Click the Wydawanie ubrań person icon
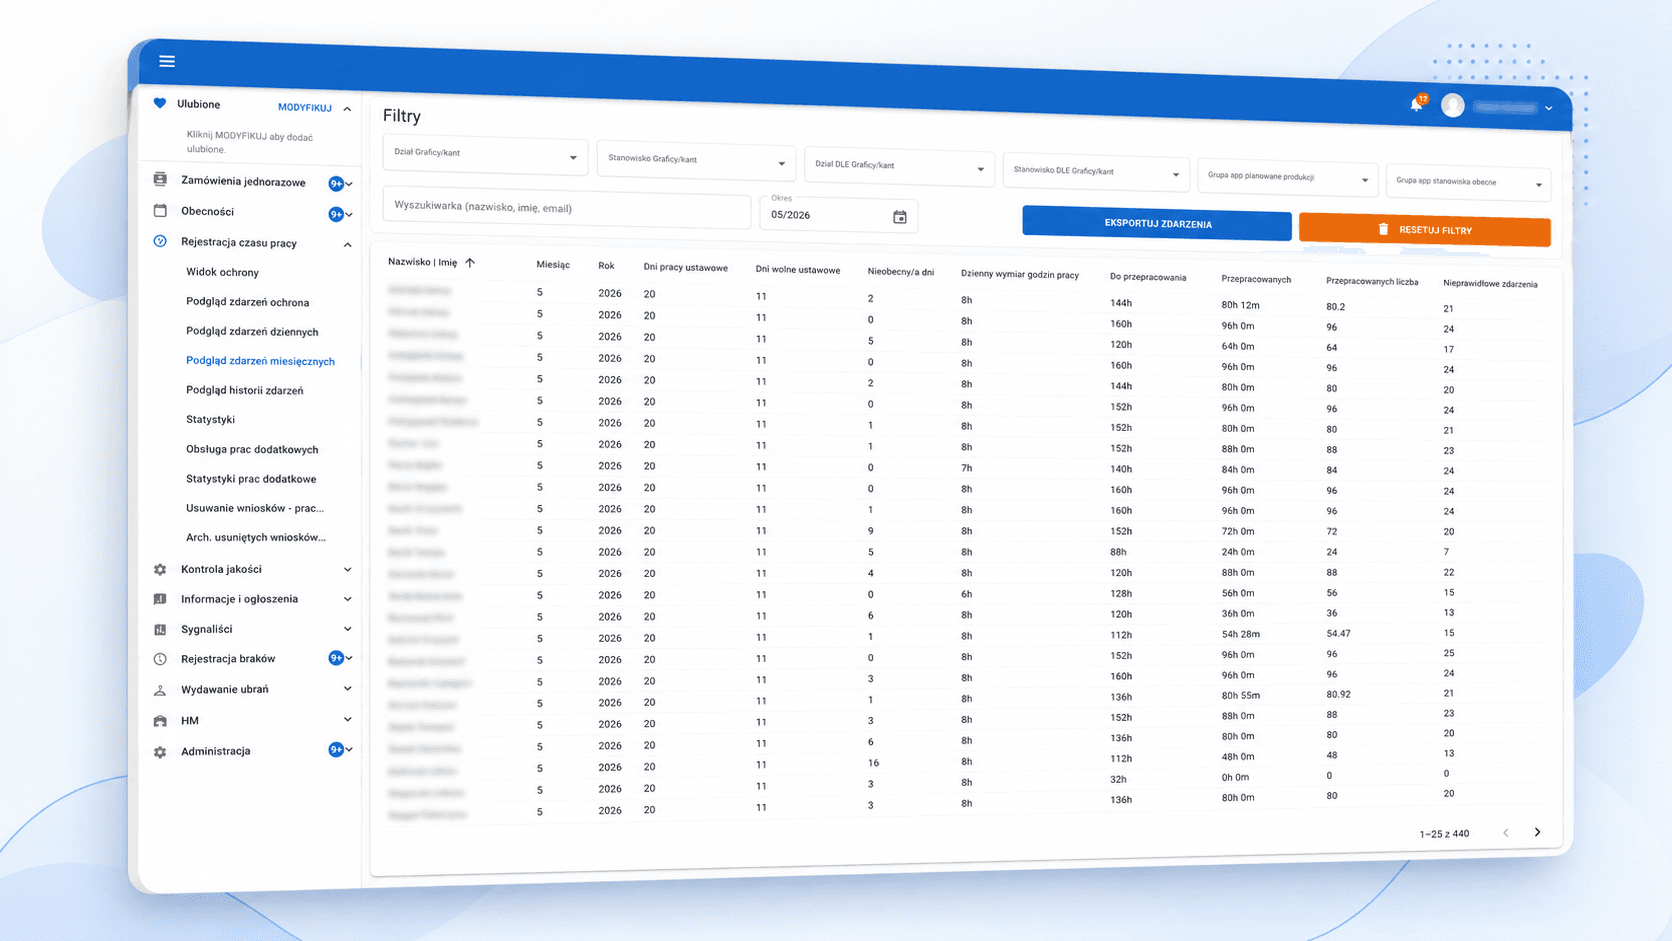 pyautogui.click(x=160, y=690)
